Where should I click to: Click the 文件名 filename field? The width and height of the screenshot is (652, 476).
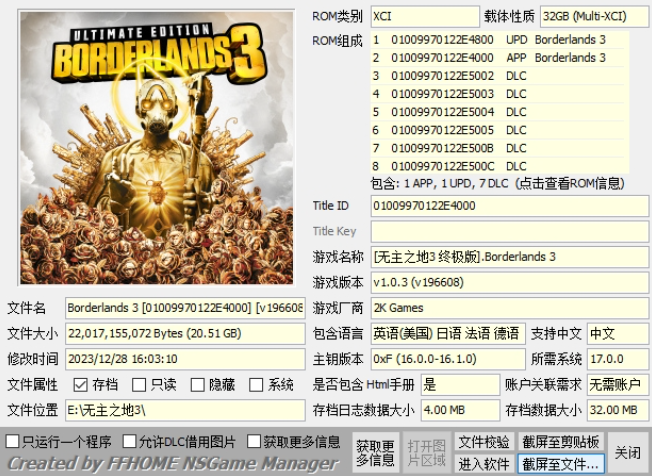pos(185,308)
